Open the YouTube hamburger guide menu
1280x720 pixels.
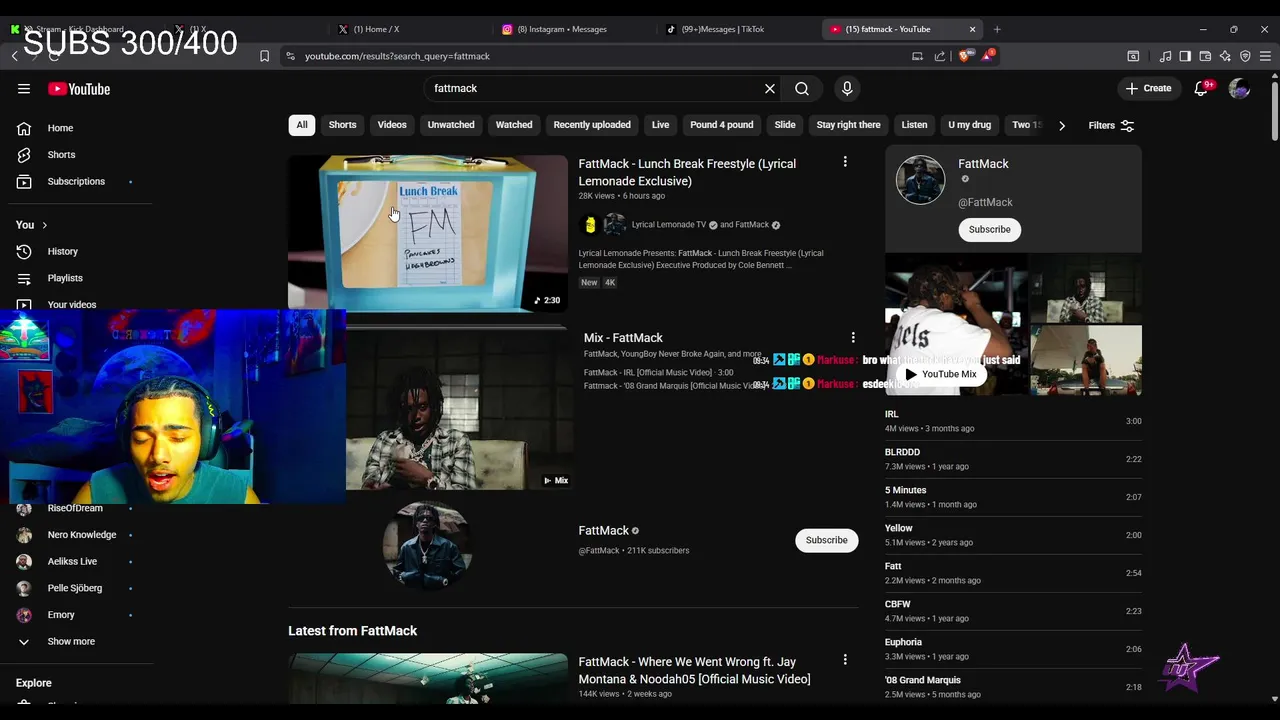pyautogui.click(x=24, y=89)
